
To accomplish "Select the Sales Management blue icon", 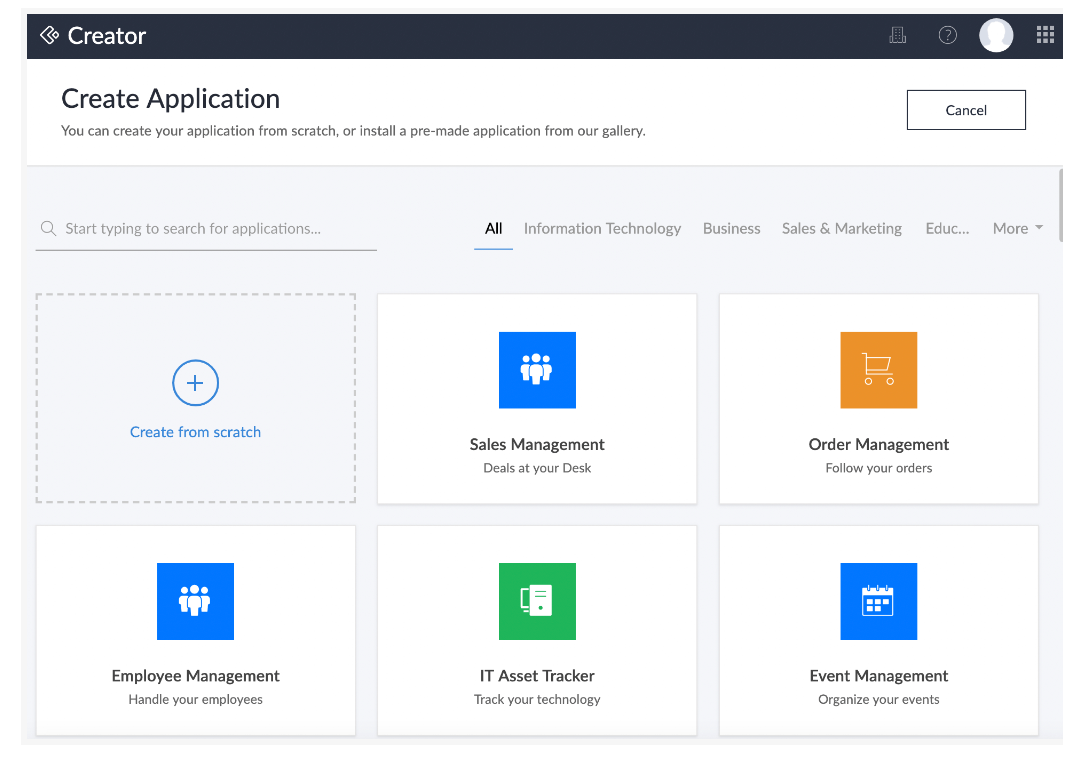I will pyautogui.click(x=537, y=370).
